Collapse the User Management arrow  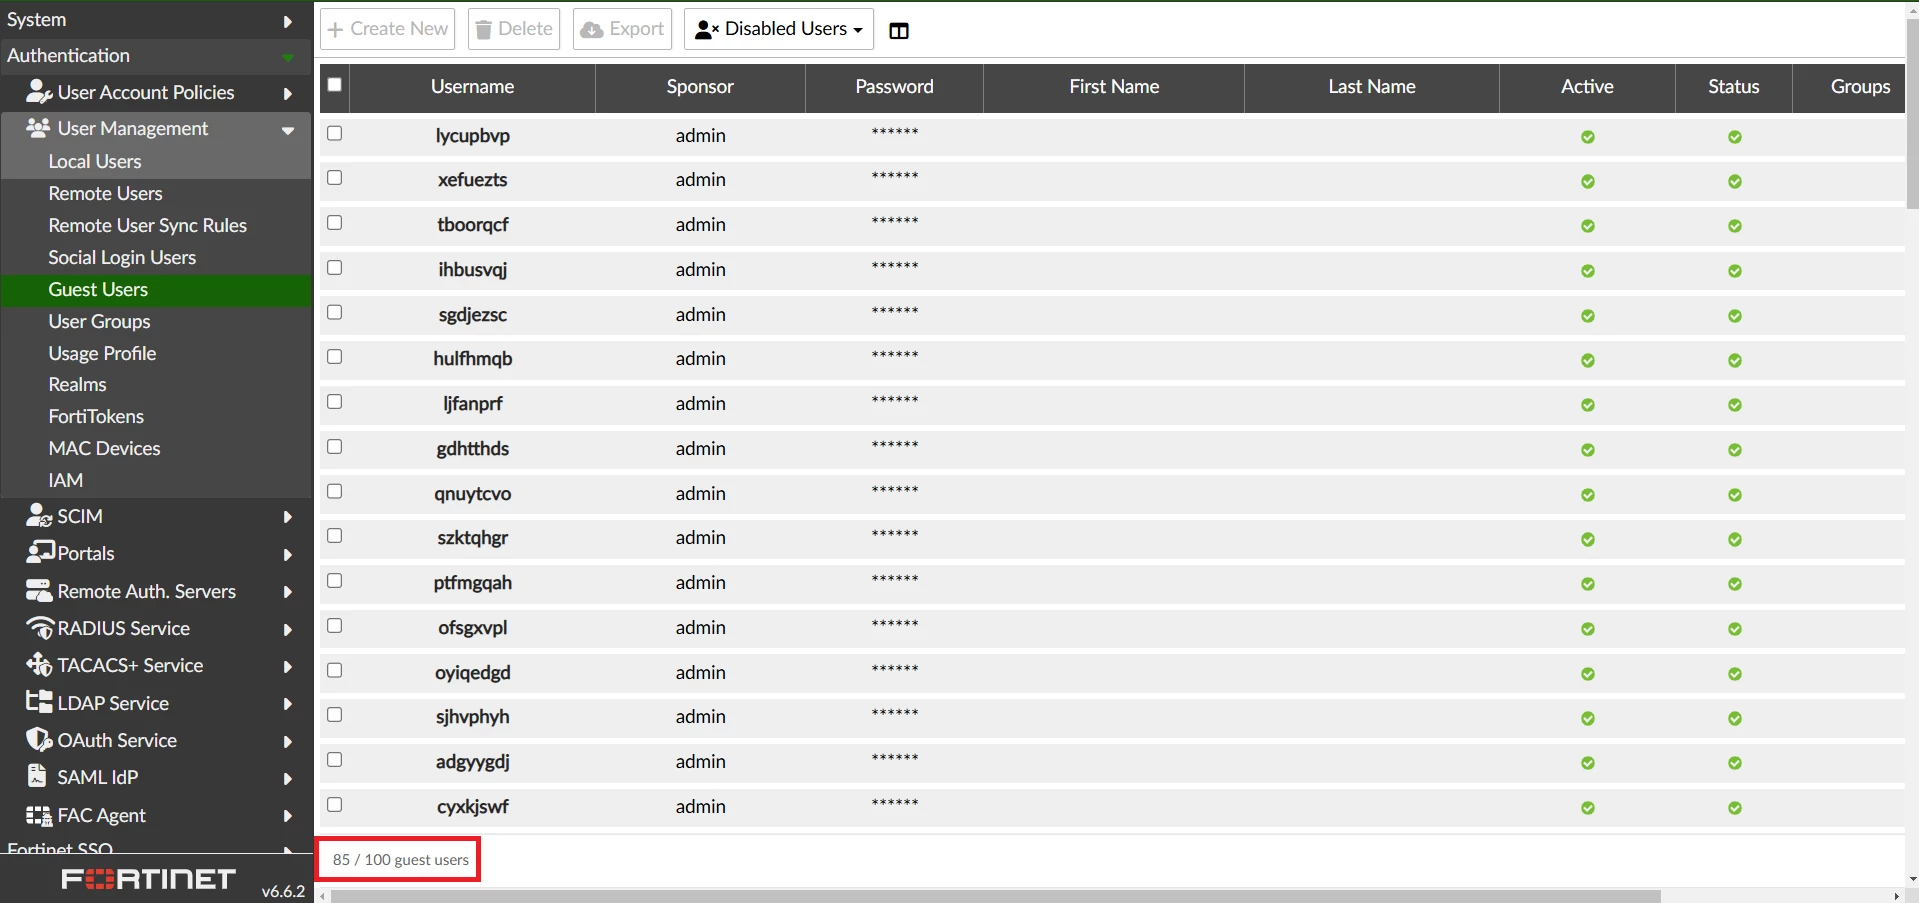tap(288, 131)
